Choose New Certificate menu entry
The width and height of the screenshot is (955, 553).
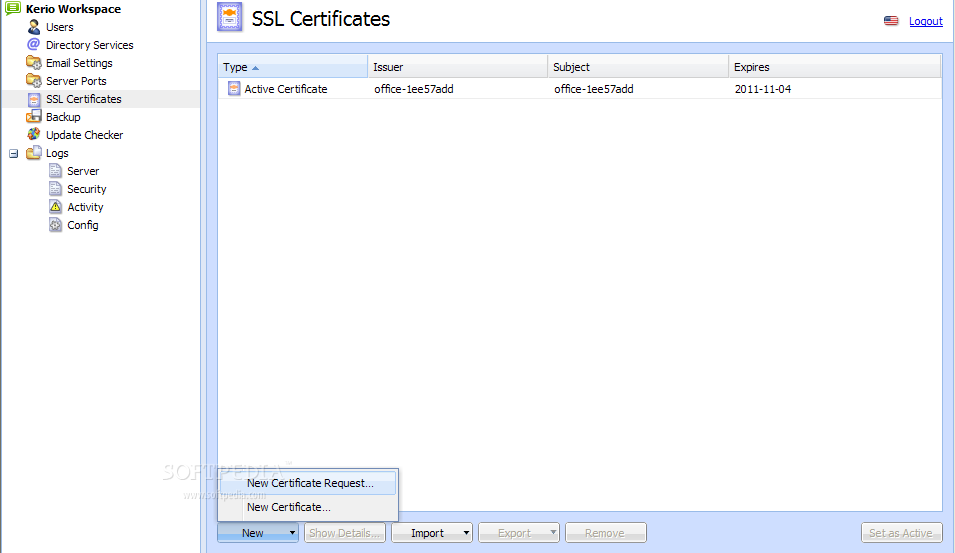(x=308, y=507)
